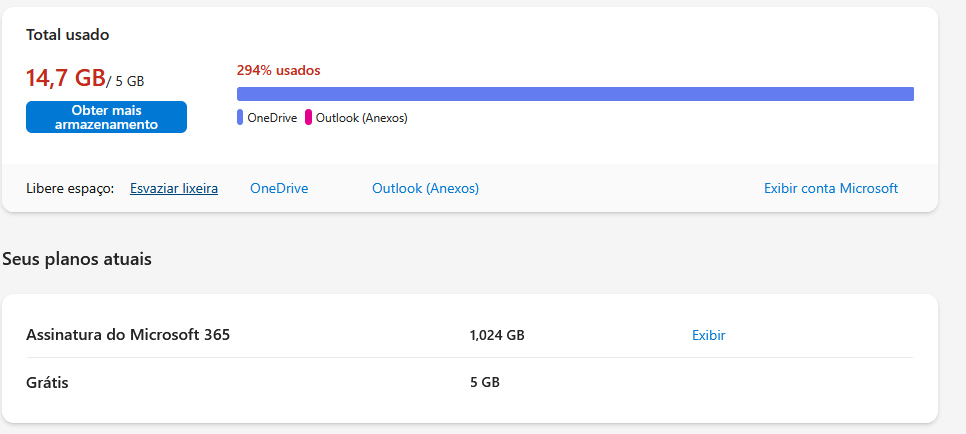The height and width of the screenshot is (434, 966).
Task: Open the Esvaziar lixeira link
Action: click(x=174, y=189)
